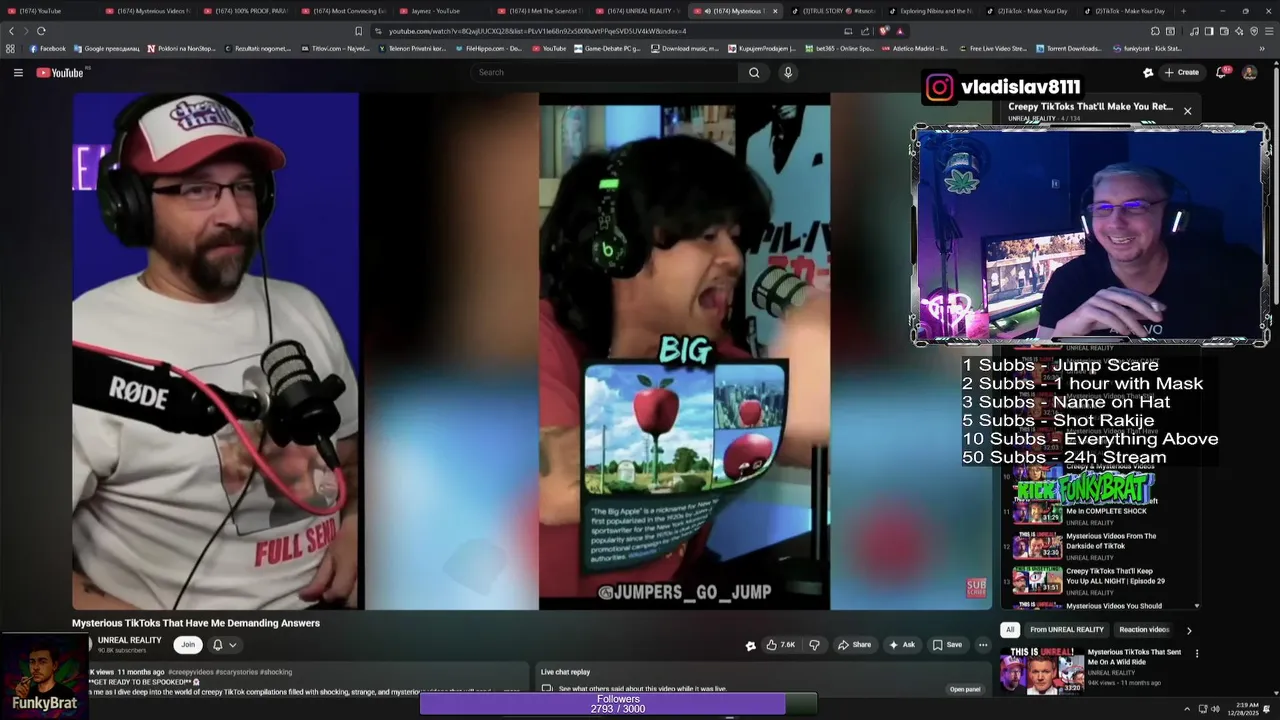This screenshot has height=720, width=1280.
Task: Open the FileHippo.com bookmark
Action: click(x=487, y=48)
